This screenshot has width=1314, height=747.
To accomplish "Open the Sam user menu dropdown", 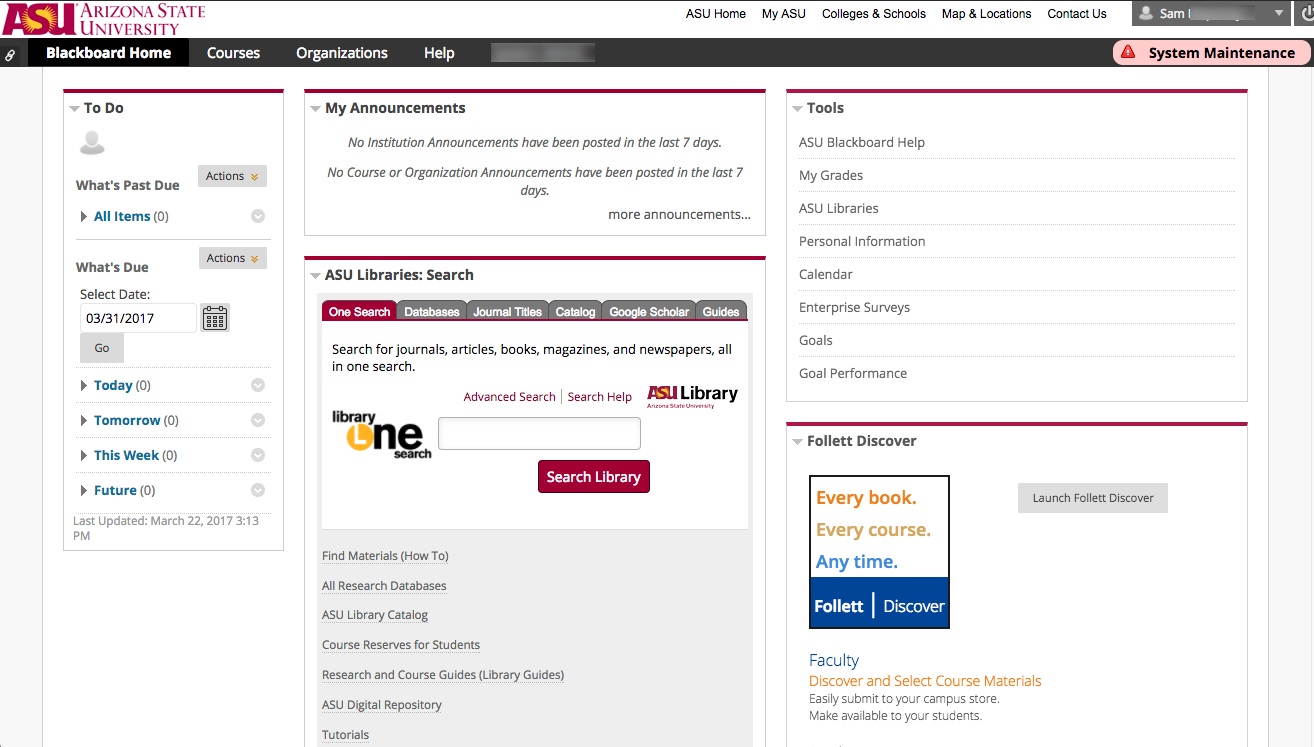I will tap(1279, 14).
